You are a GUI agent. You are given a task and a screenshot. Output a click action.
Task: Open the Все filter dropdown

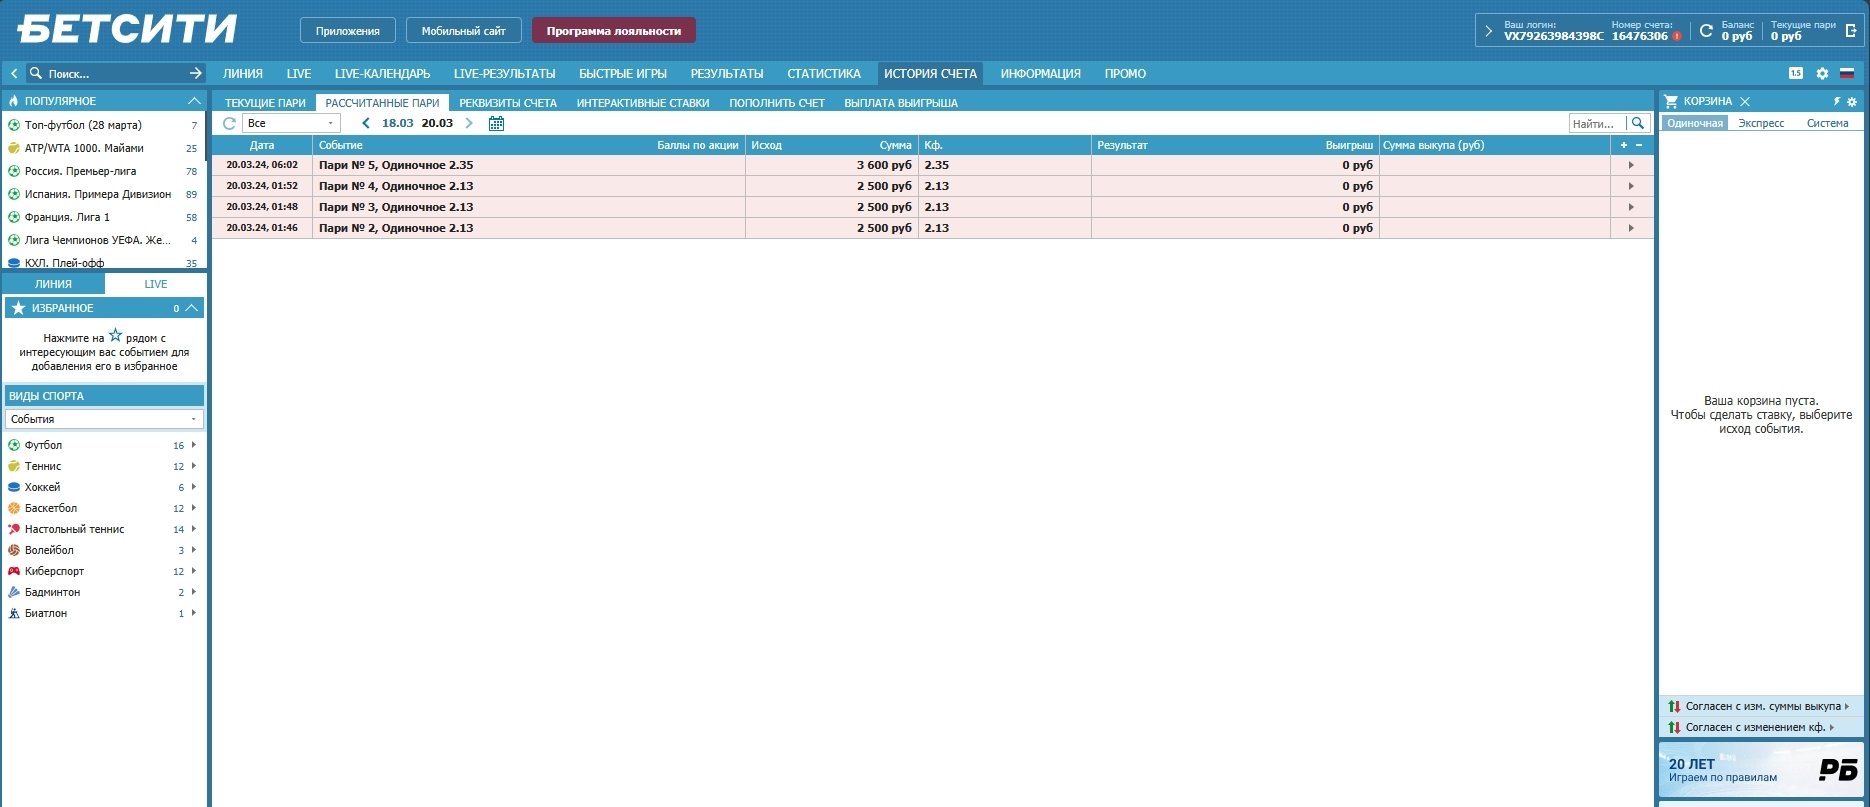(291, 123)
